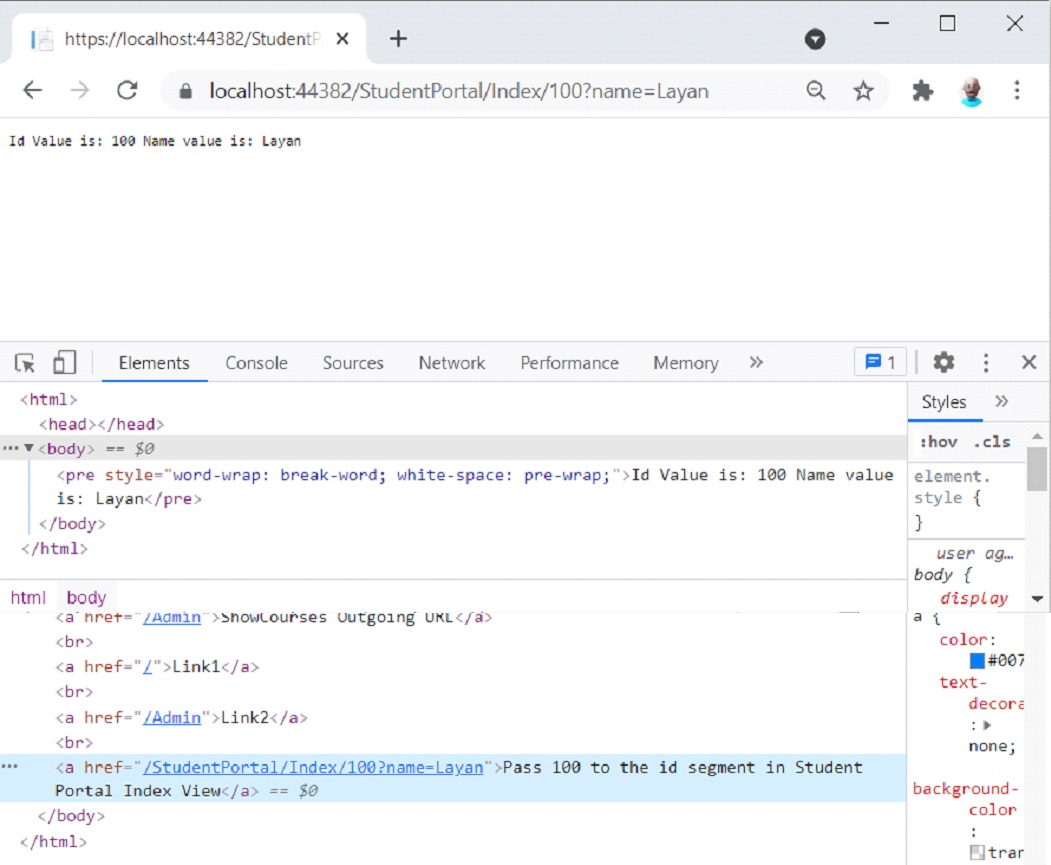Image resolution: width=1051 pixels, height=865 pixels.
Task: Open the tab search dropdown circle
Action: pyautogui.click(x=814, y=40)
